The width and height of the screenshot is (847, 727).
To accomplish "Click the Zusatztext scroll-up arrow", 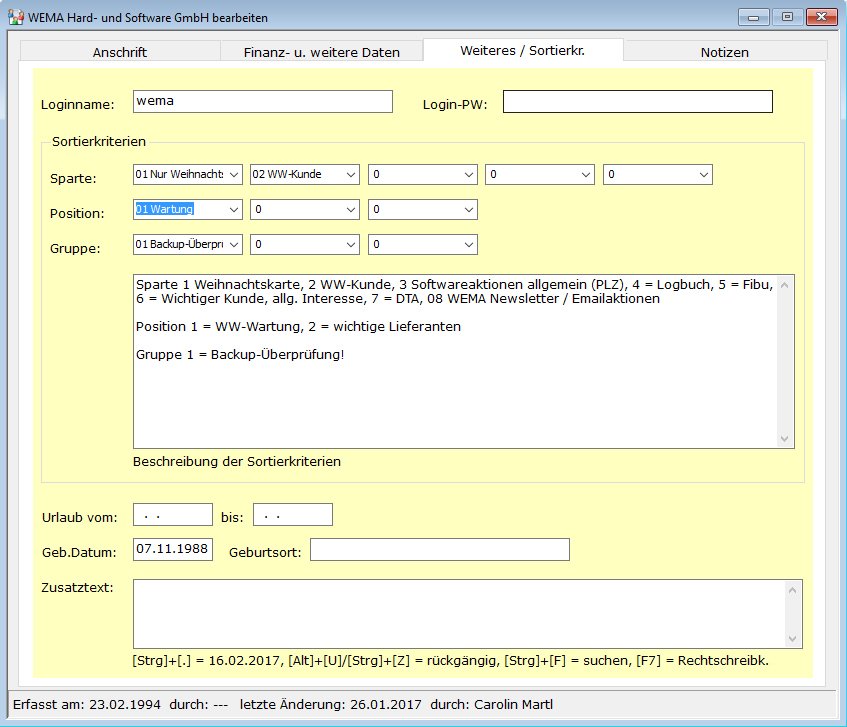I will coord(792,590).
